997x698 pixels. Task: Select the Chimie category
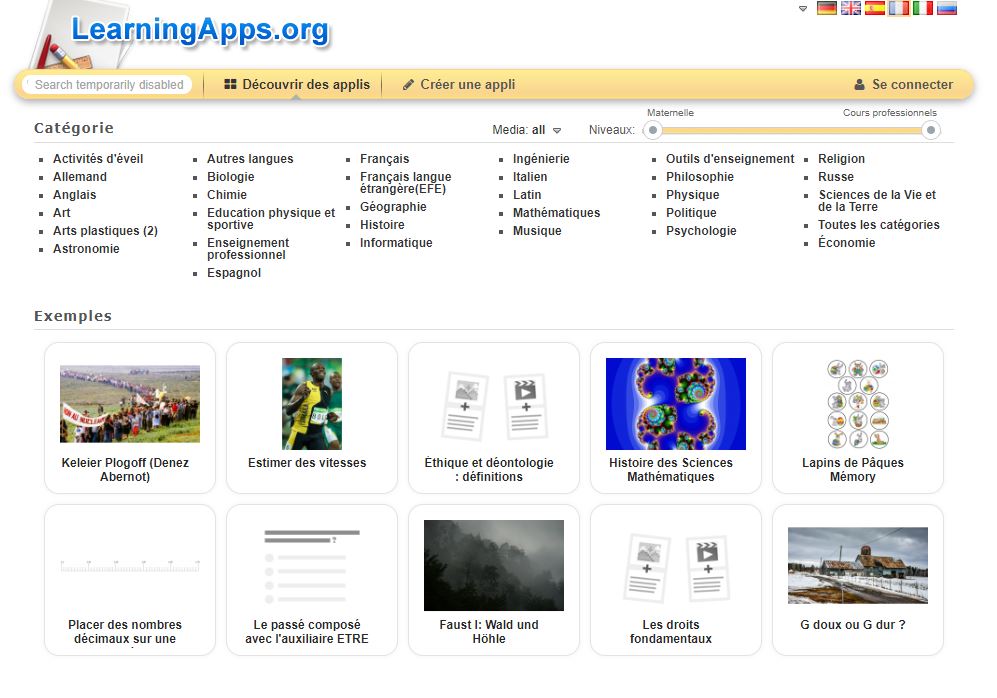pyautogui.click(x=226, y=195)
